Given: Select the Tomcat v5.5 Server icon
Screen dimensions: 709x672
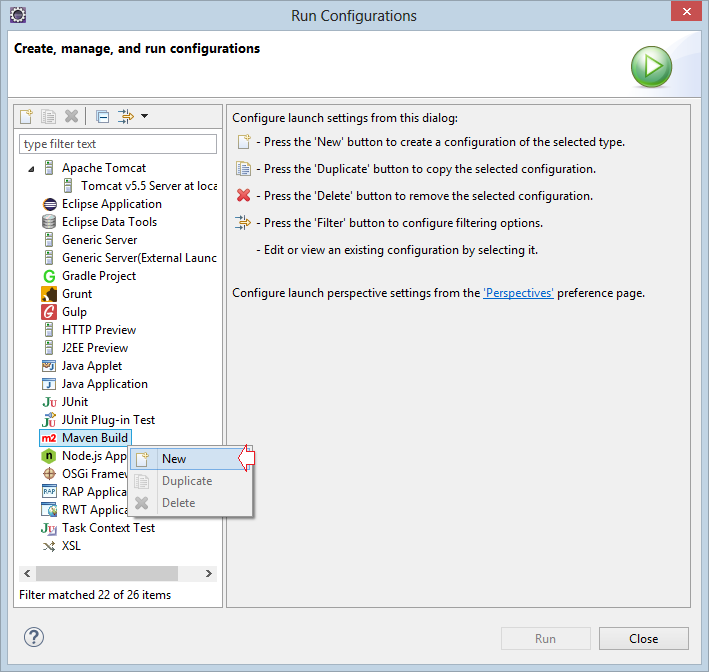Looking at the screenshot, I should point(68,186).
